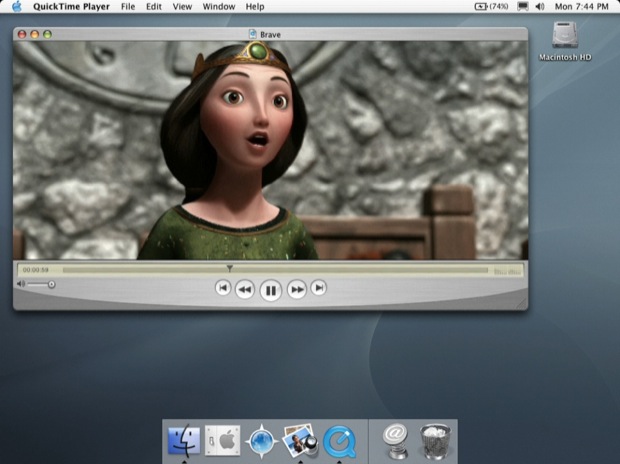Open the Edit menu
This screenshot has height=464, width=620.
(x=153, y=7)
